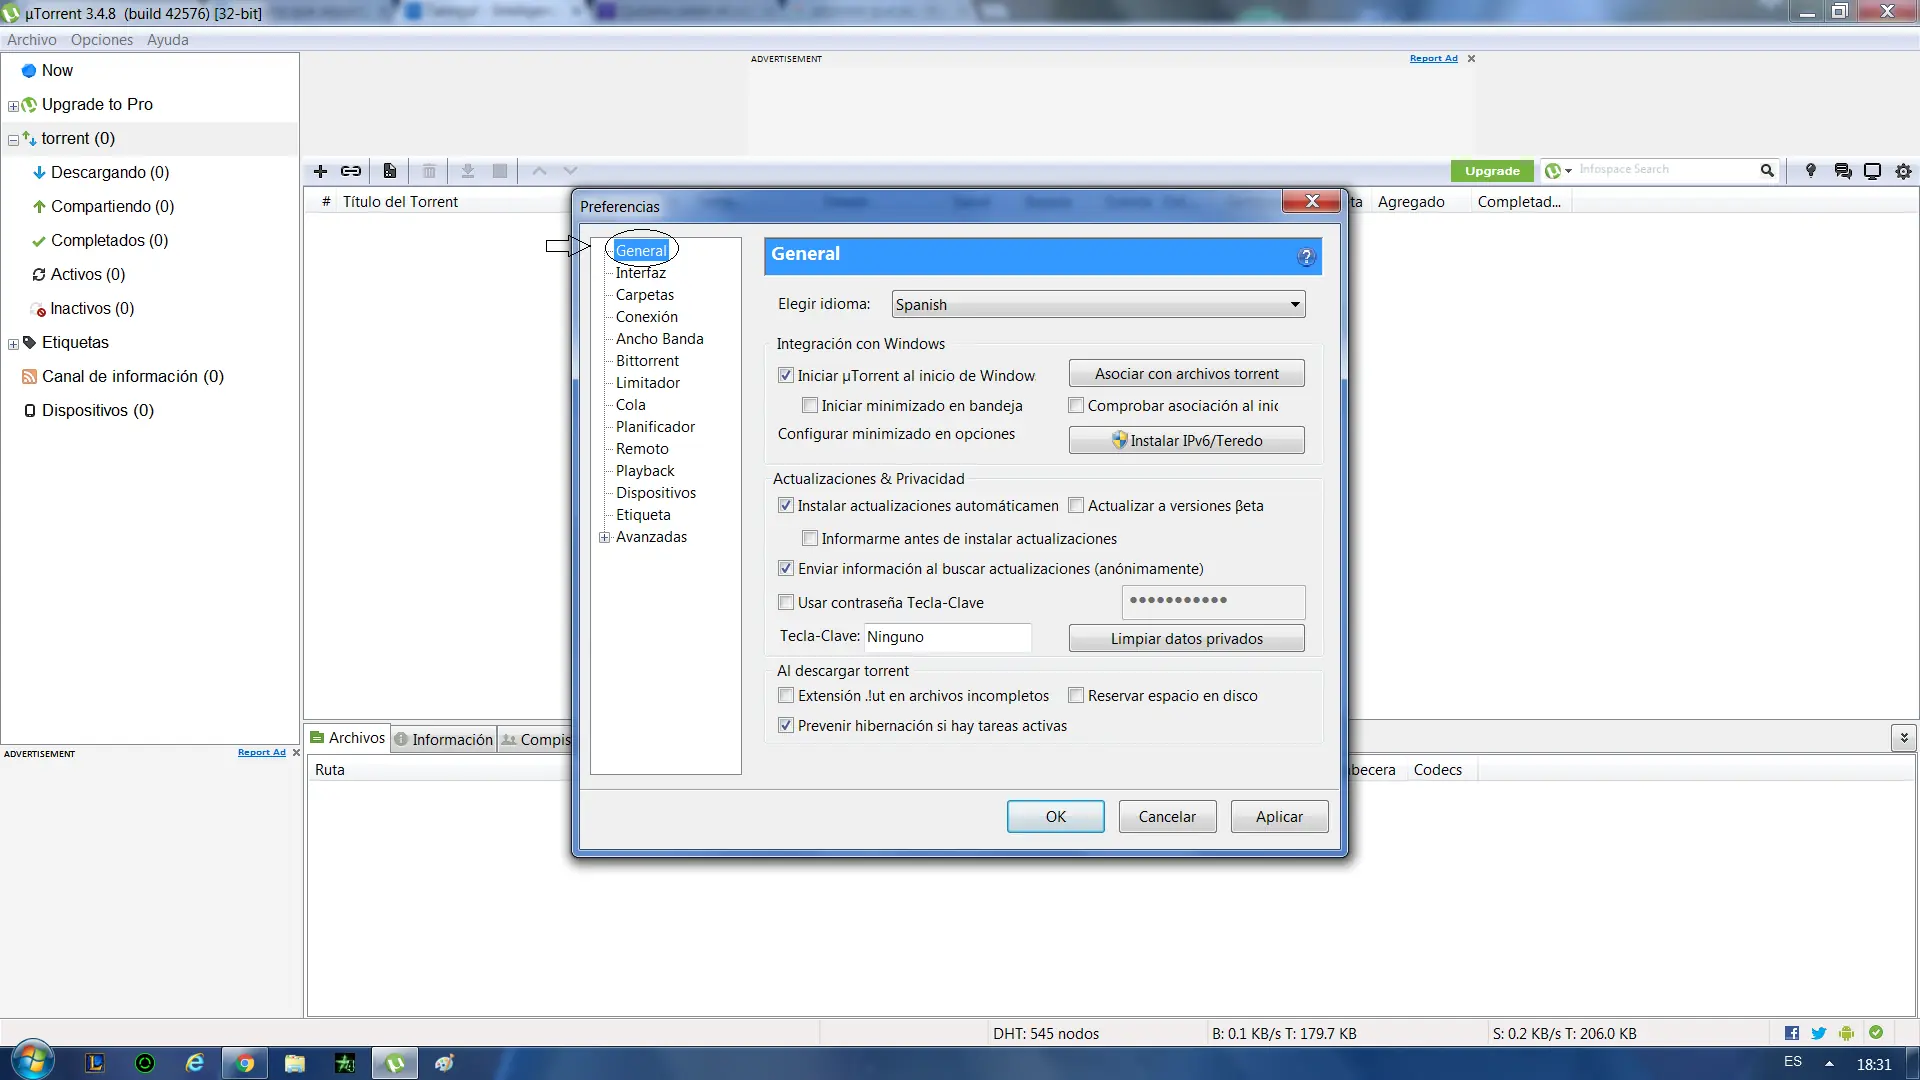Image resolution: width=1920 pixels, height=1080 pixels.
Task: Click the Remove torrent trash icon
Action: (429, 171)
